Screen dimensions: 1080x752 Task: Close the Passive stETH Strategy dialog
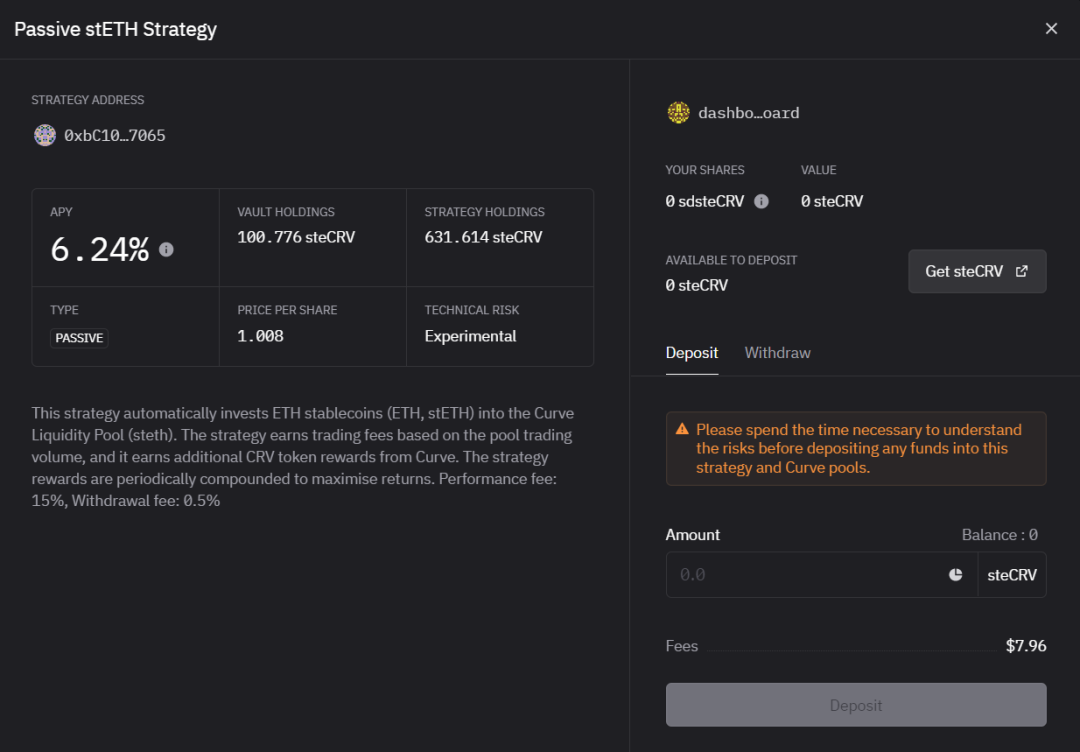coord(1051,28)
